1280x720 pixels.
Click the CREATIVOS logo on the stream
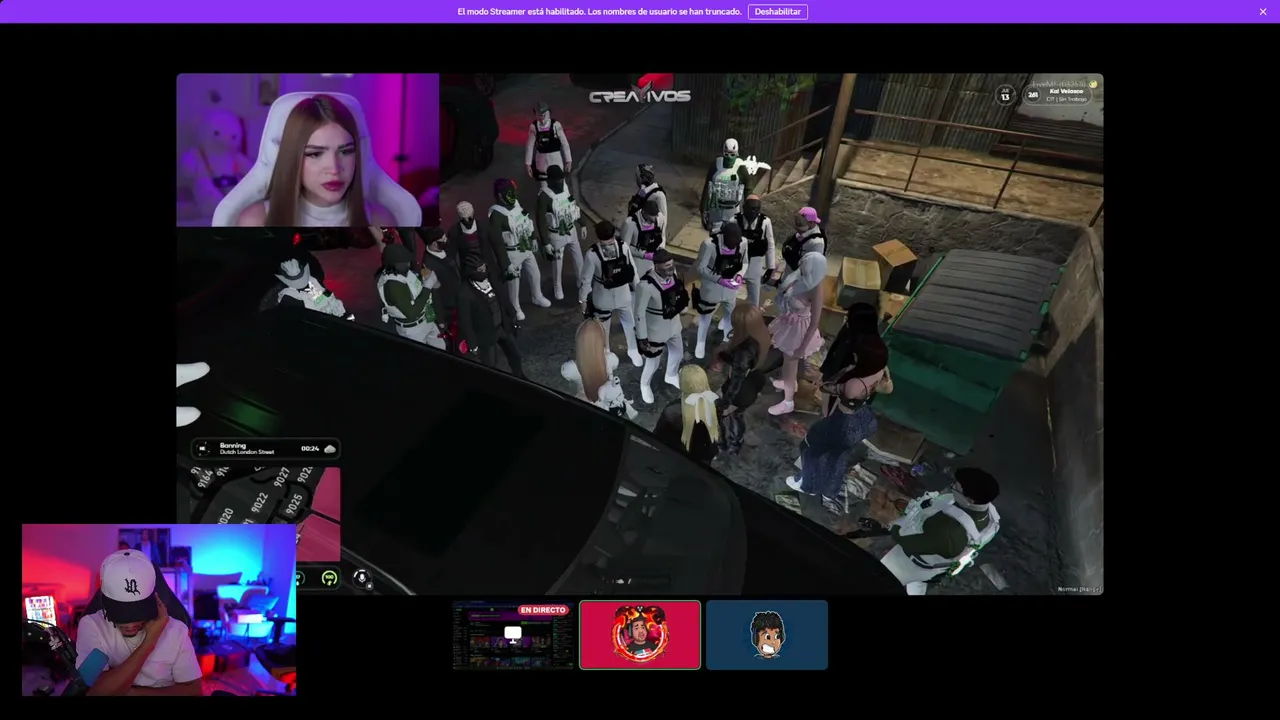pyautogui.click(x=640, y=96)
